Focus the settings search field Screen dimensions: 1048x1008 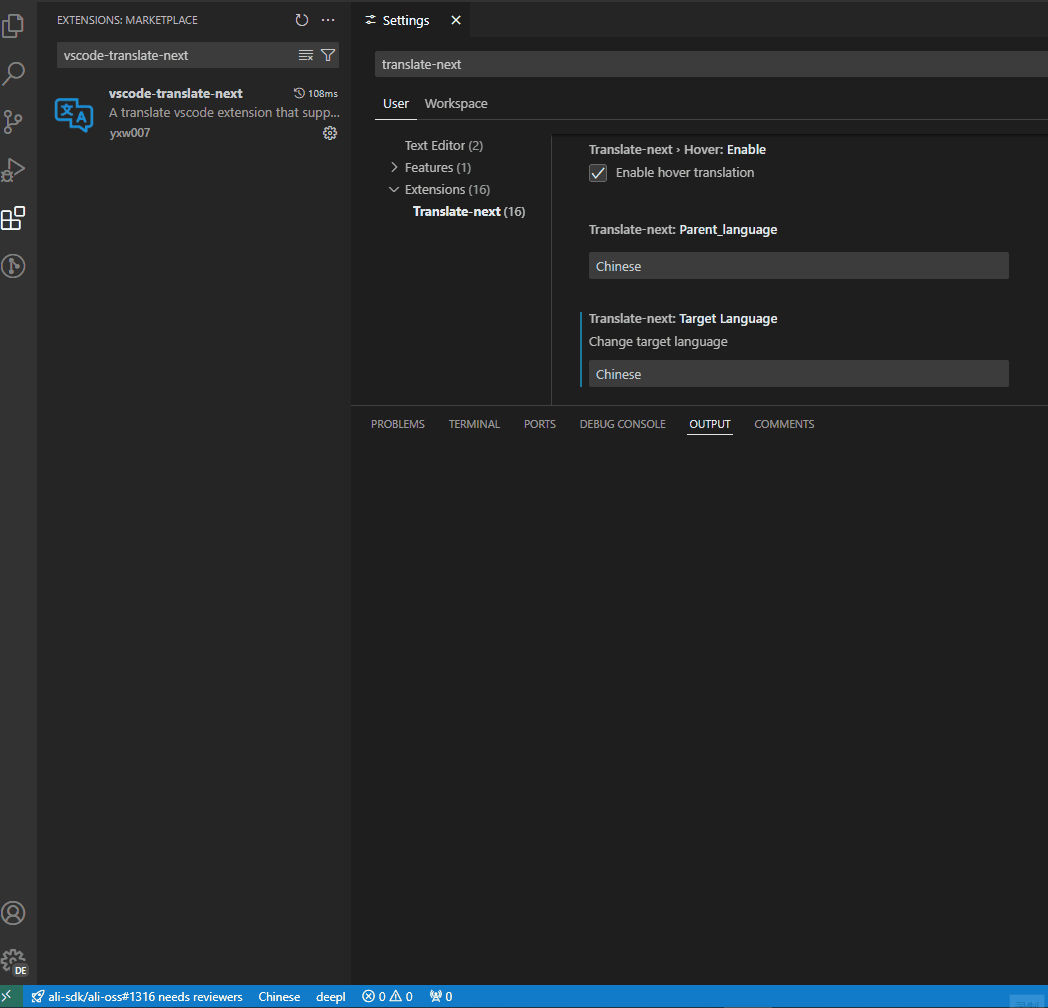click(x=711, y=64)
